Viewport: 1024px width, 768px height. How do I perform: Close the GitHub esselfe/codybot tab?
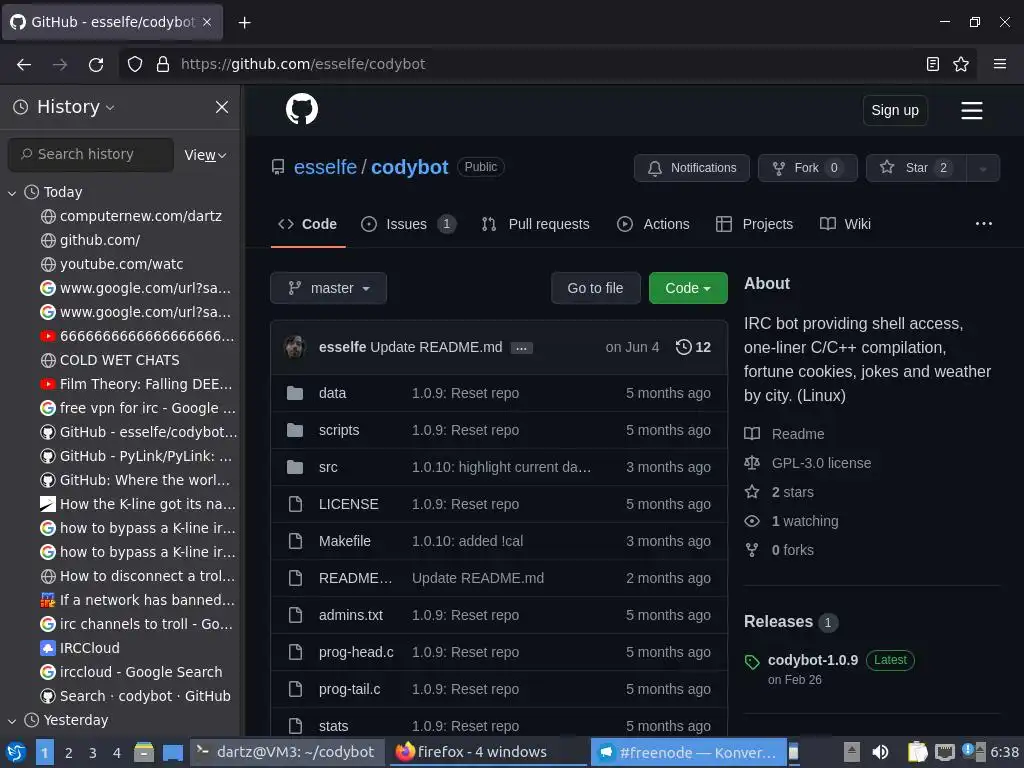(207, 22)
